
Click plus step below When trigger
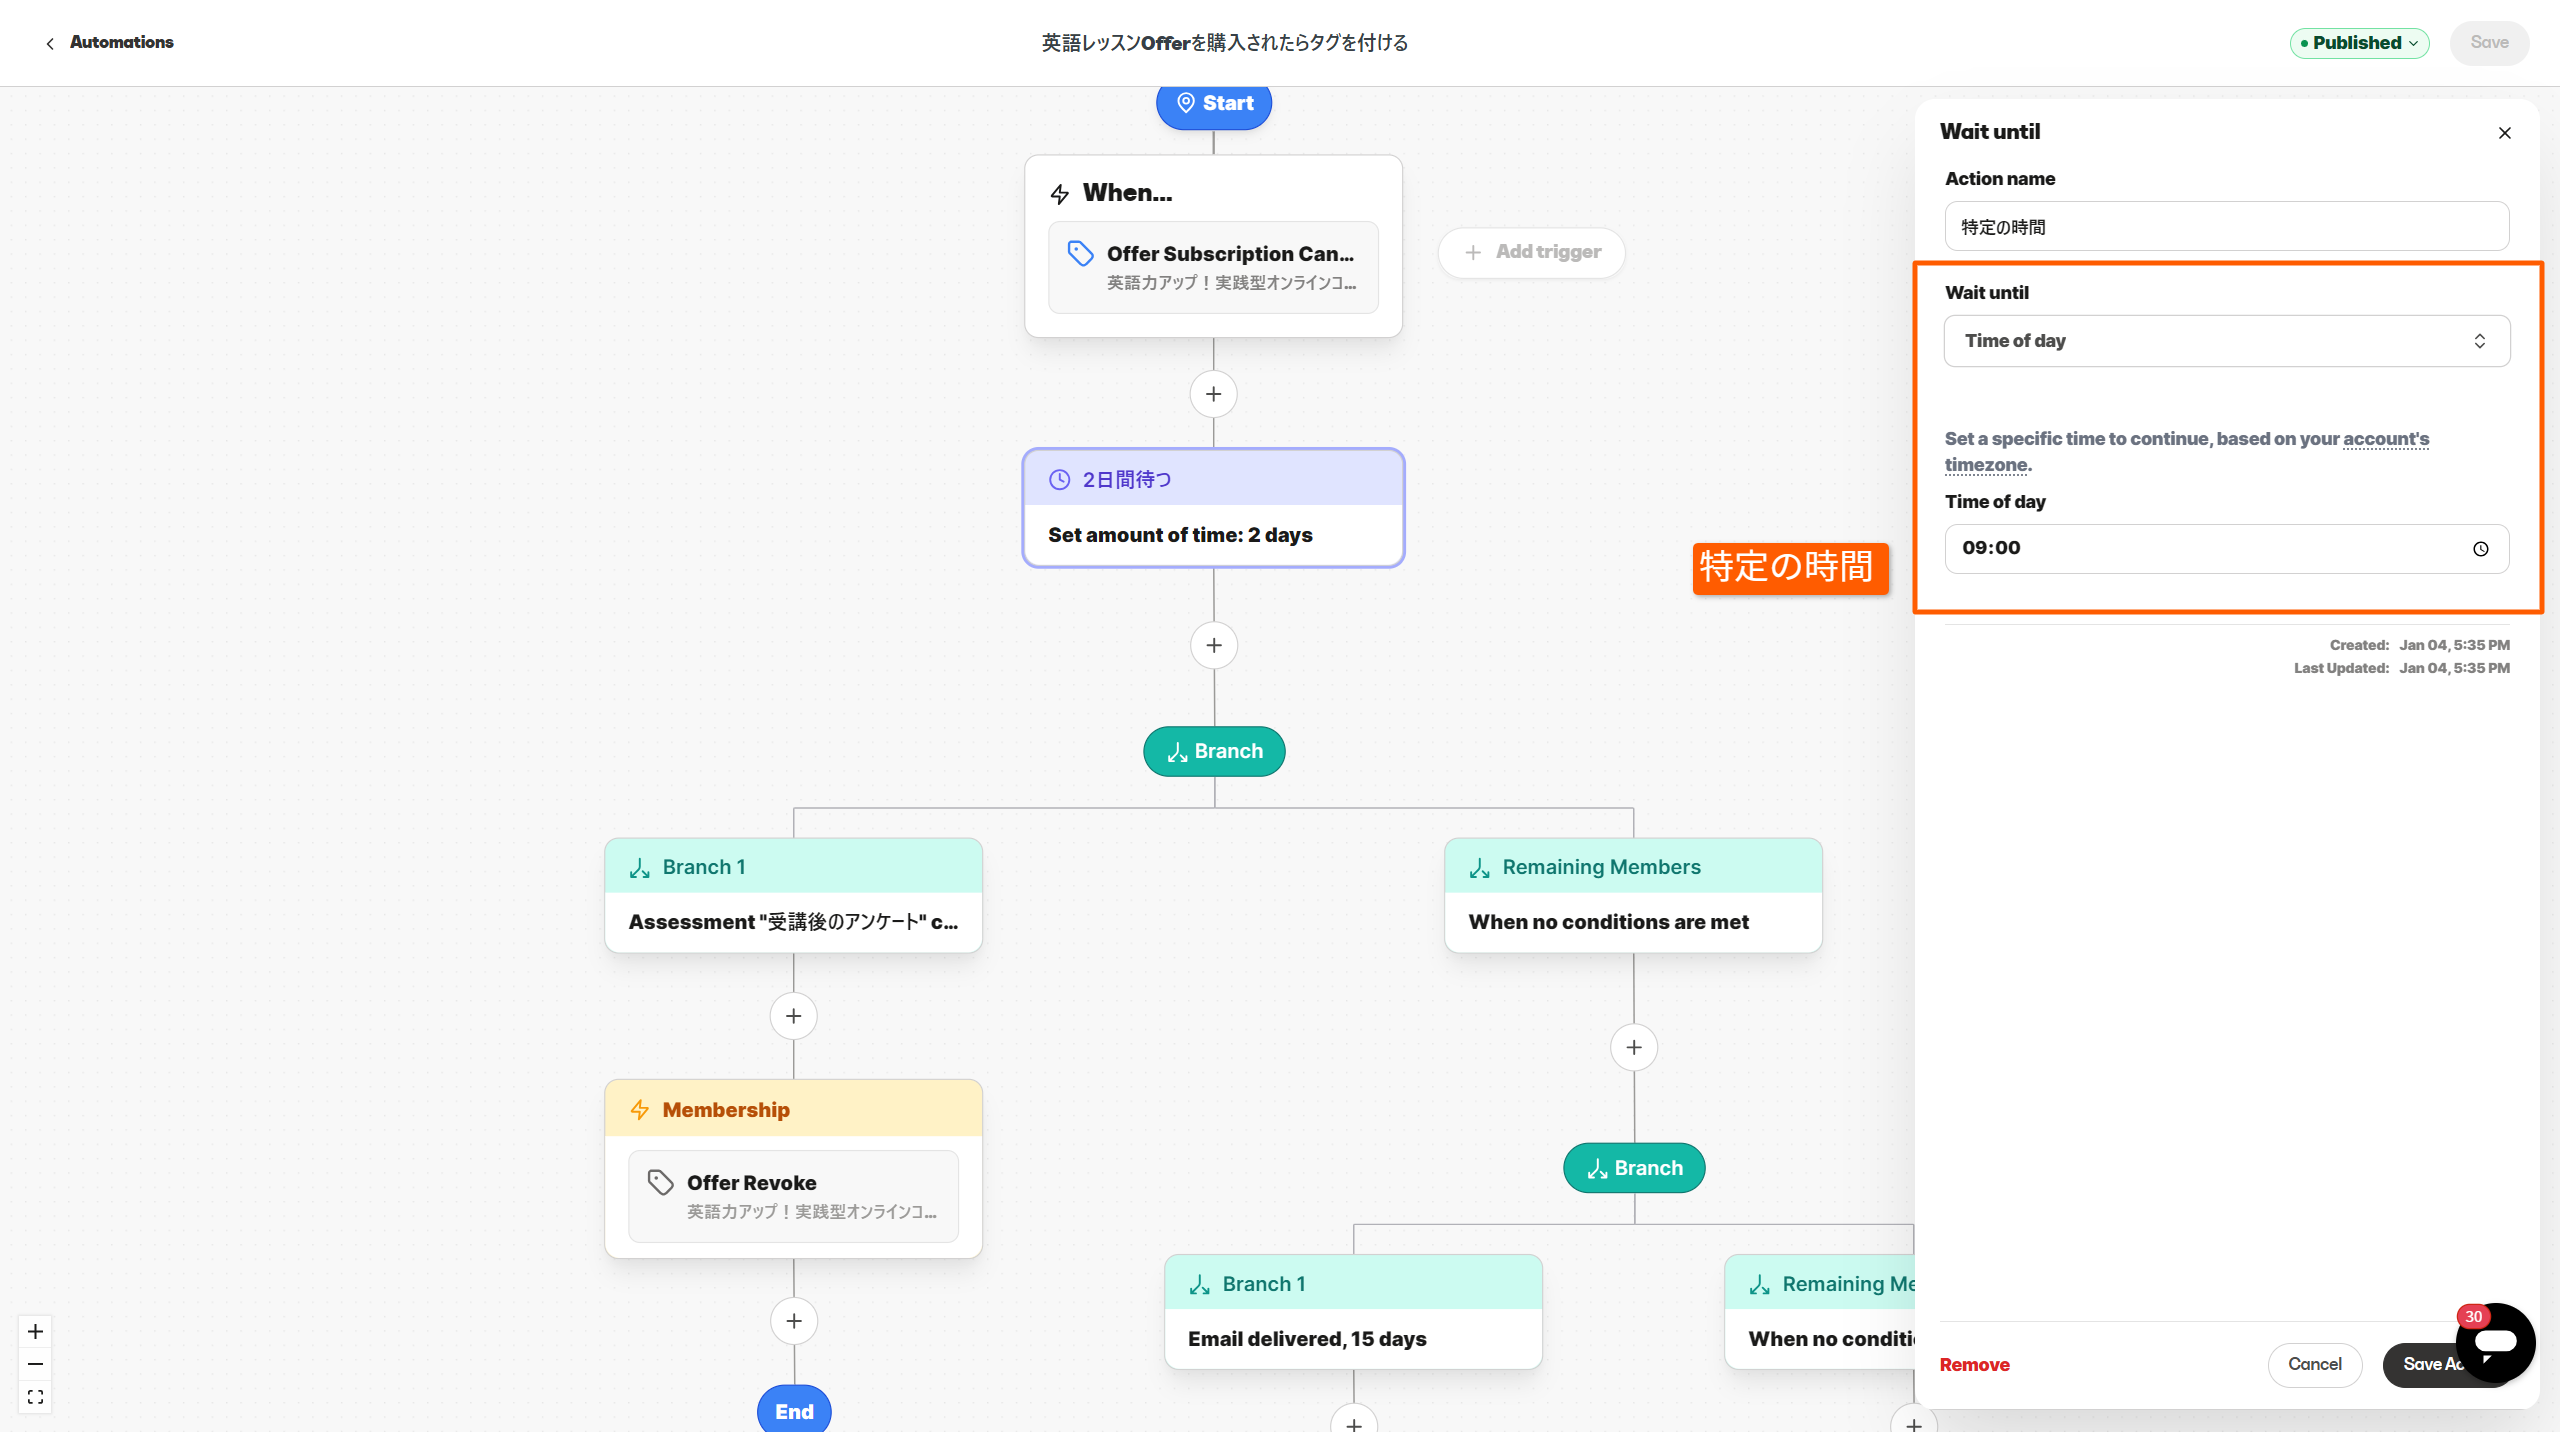pos(1213,394)
